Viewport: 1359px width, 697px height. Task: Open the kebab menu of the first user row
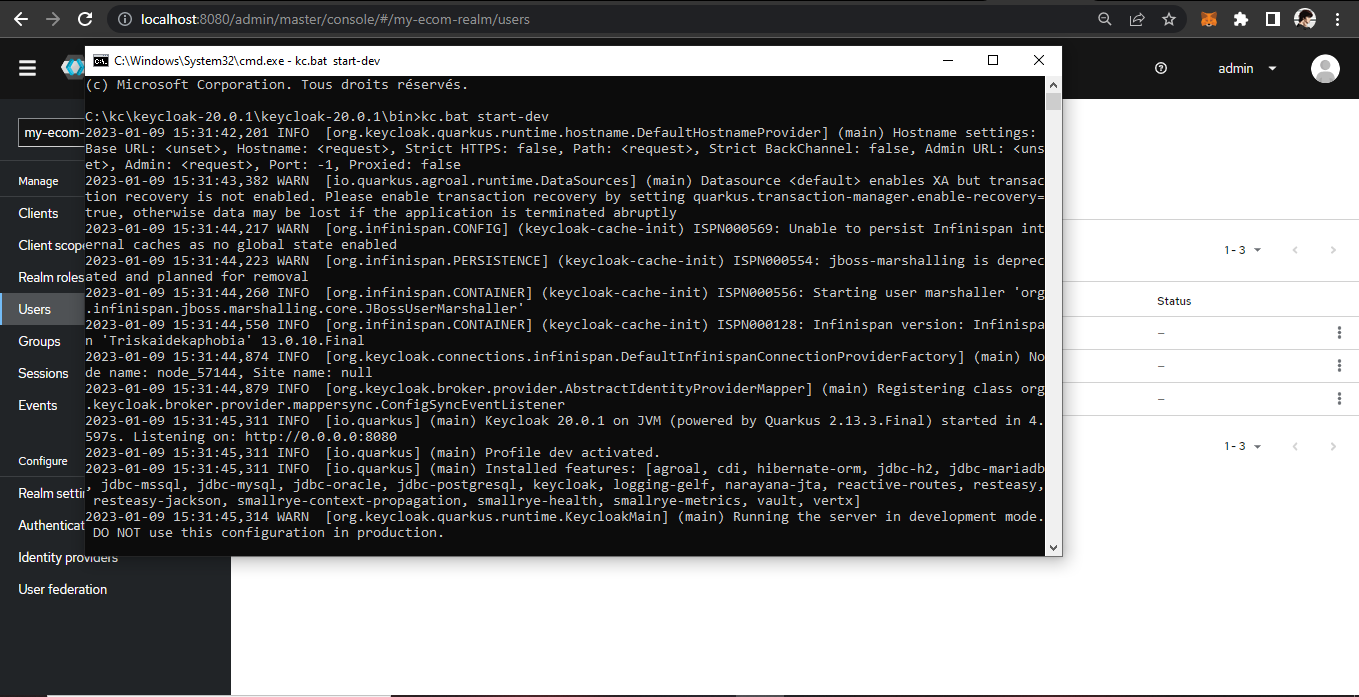click(x=1339, y=333)
